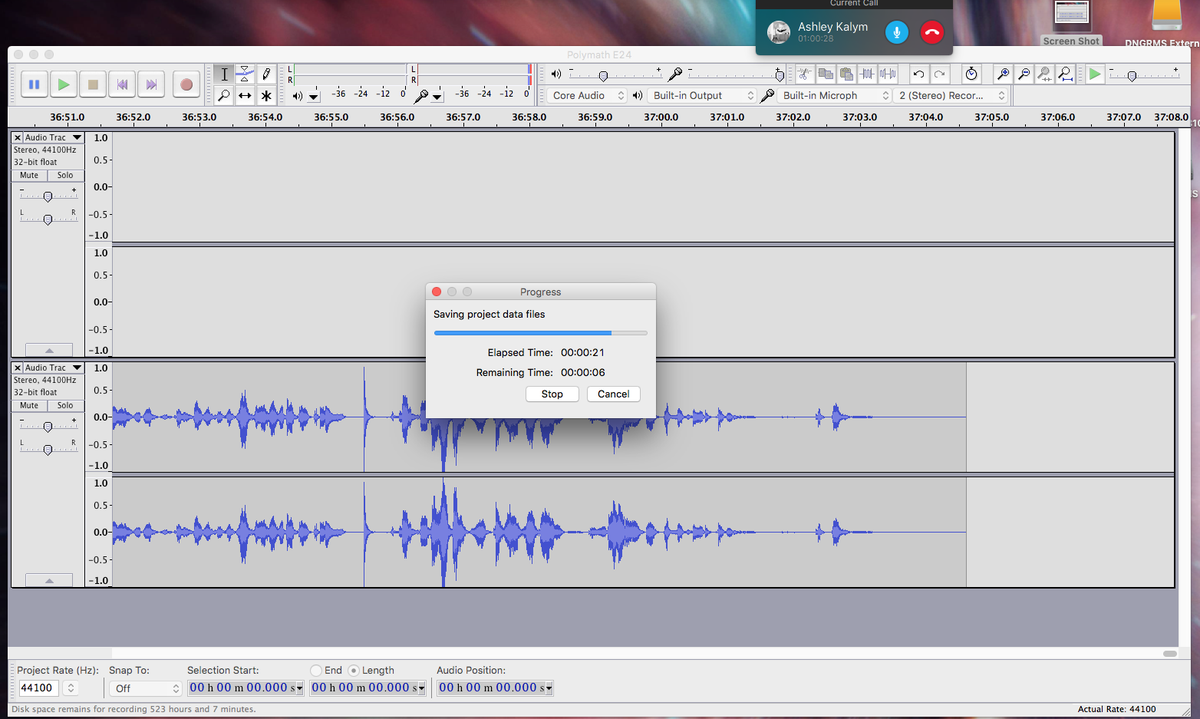Viewport: 1200px width, 719px height.
Task: Open the Built-in Output device dropdown
Action: coord(700,96)
